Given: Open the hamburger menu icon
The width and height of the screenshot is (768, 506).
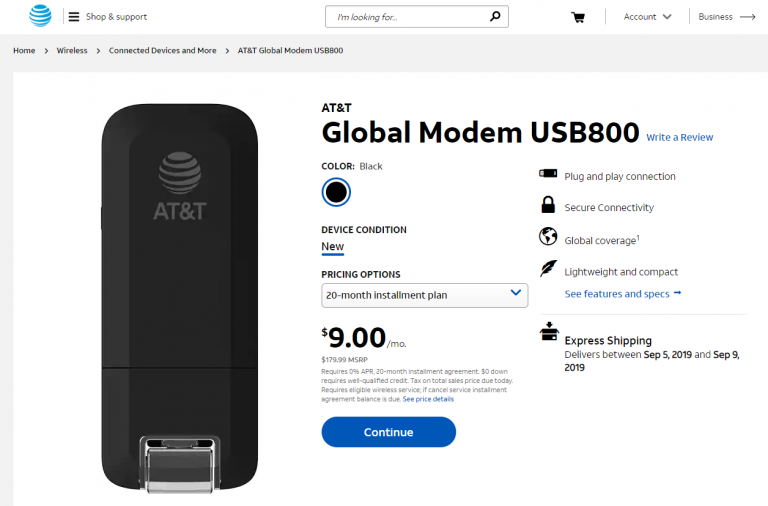Looking at the screenshot, I should tap(74, 17).
